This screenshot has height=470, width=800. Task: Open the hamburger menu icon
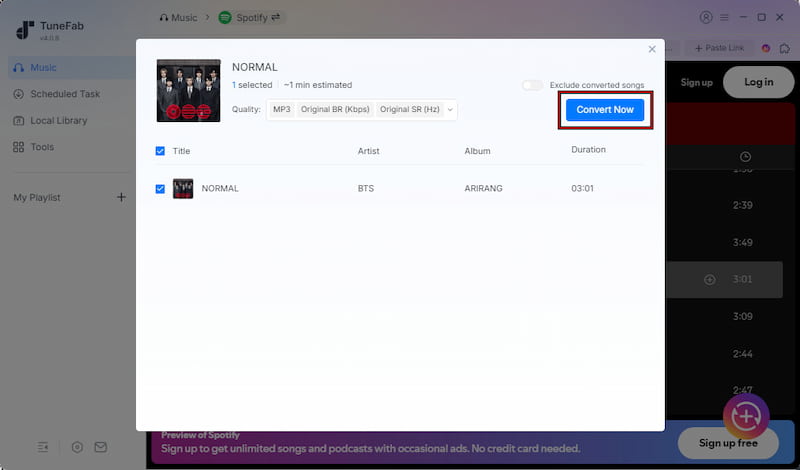point(724,17)
